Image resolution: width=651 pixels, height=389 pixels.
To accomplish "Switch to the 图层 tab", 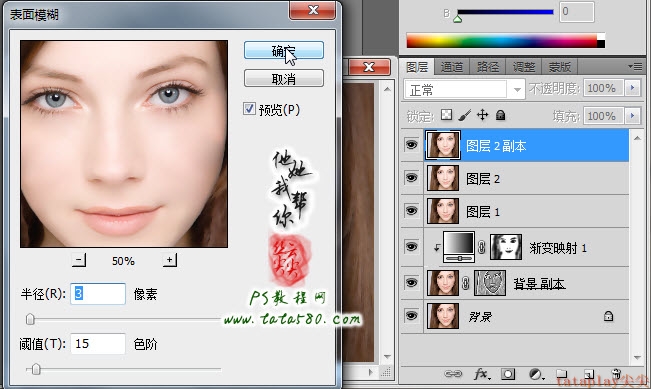I will tap(417, 67).
